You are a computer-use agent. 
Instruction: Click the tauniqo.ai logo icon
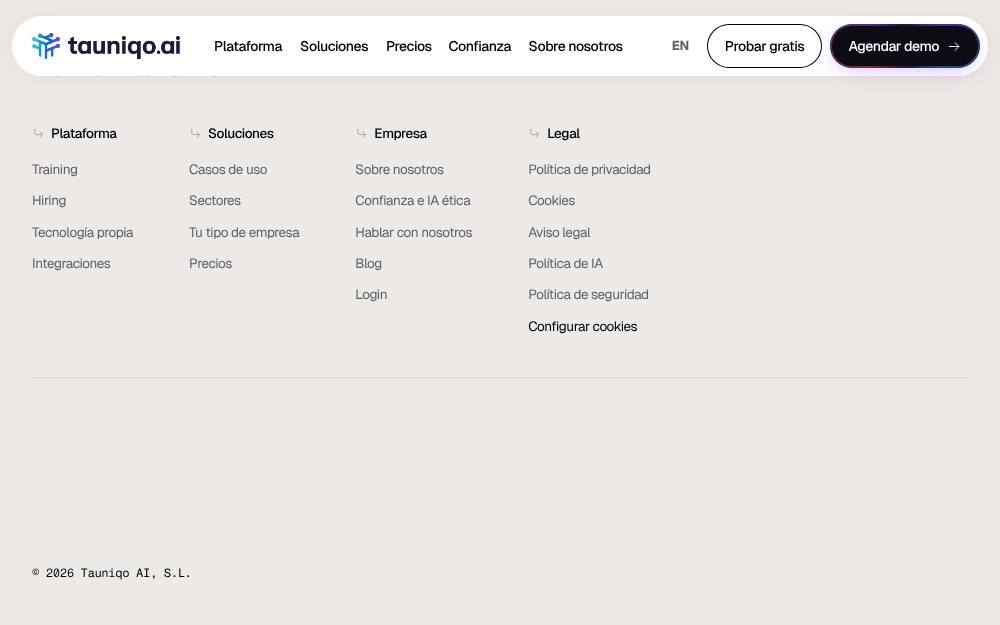[46, 46]
